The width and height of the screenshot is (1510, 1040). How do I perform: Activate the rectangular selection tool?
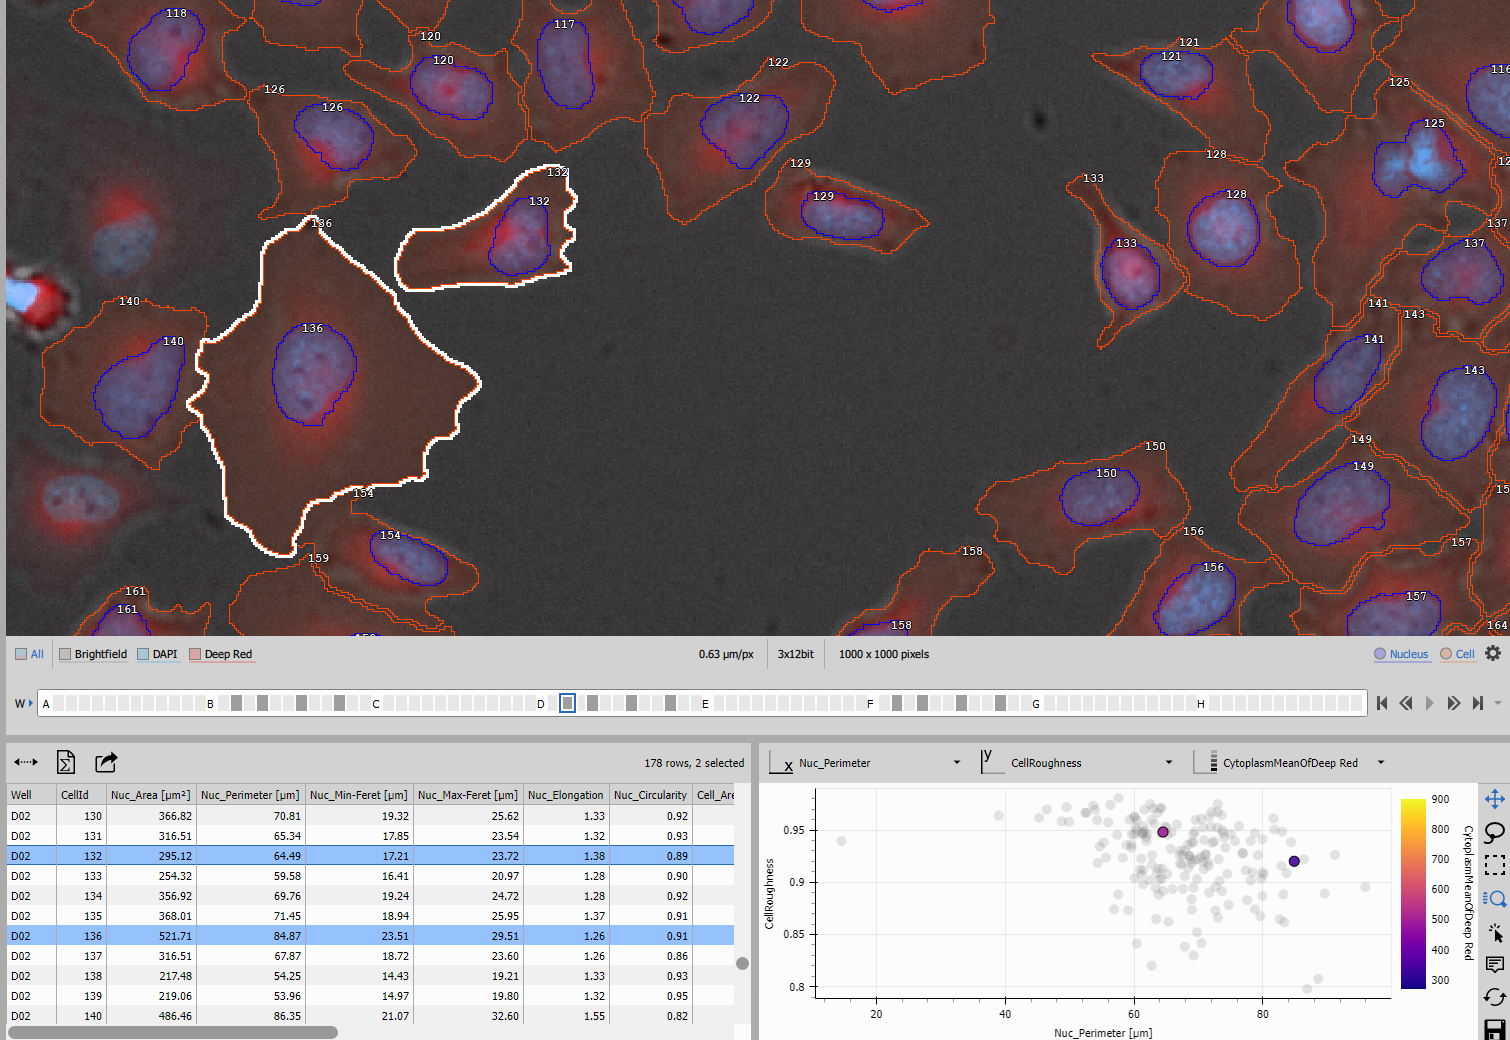click(x=1494, y=865)
